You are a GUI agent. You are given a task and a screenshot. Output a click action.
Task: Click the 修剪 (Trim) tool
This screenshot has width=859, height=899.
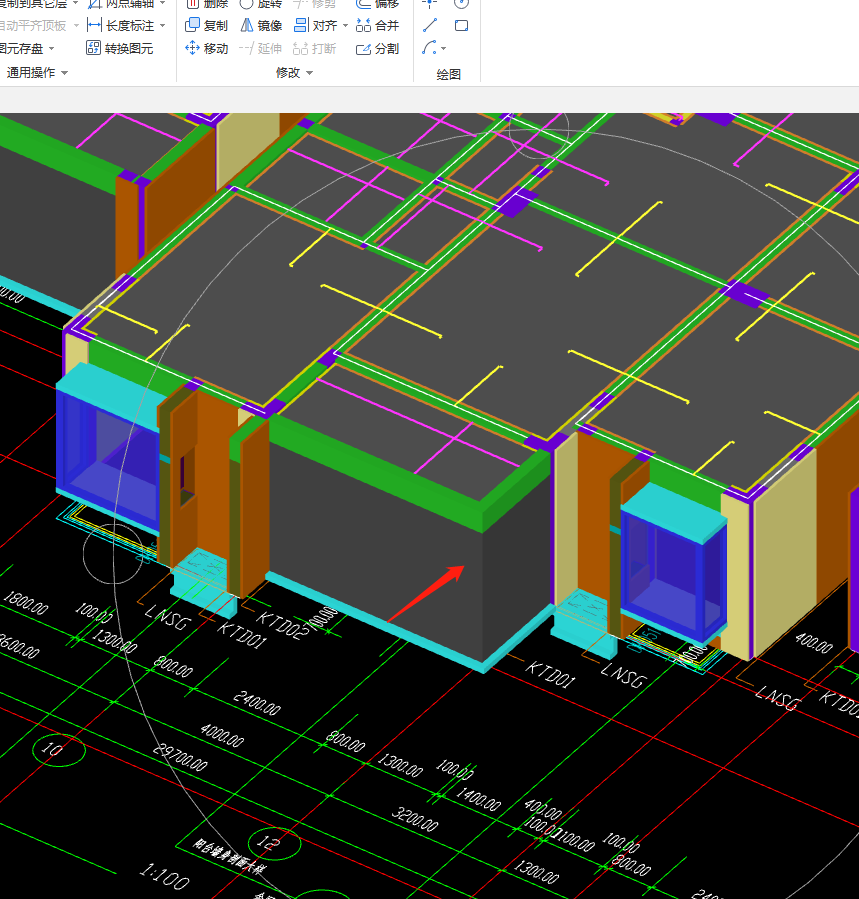tap(314, 4)
